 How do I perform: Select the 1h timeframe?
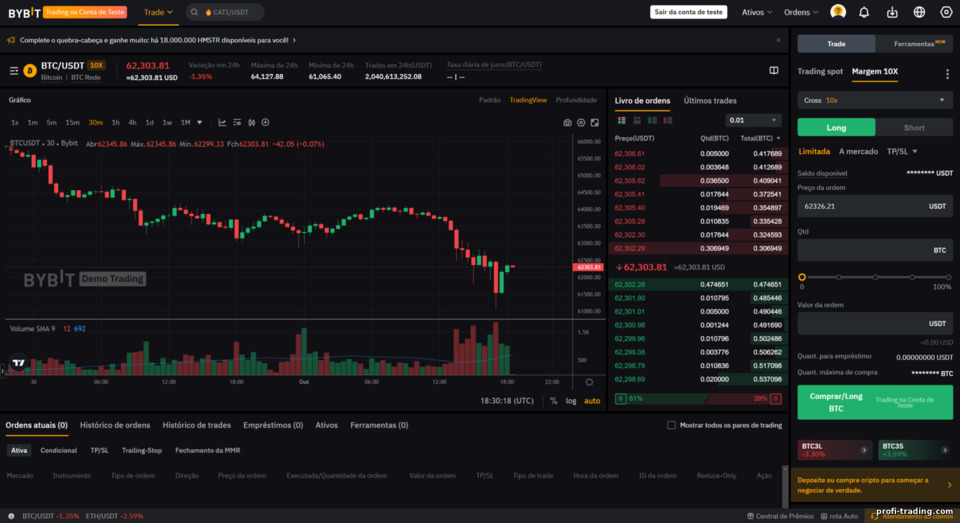tap(115, 122)
